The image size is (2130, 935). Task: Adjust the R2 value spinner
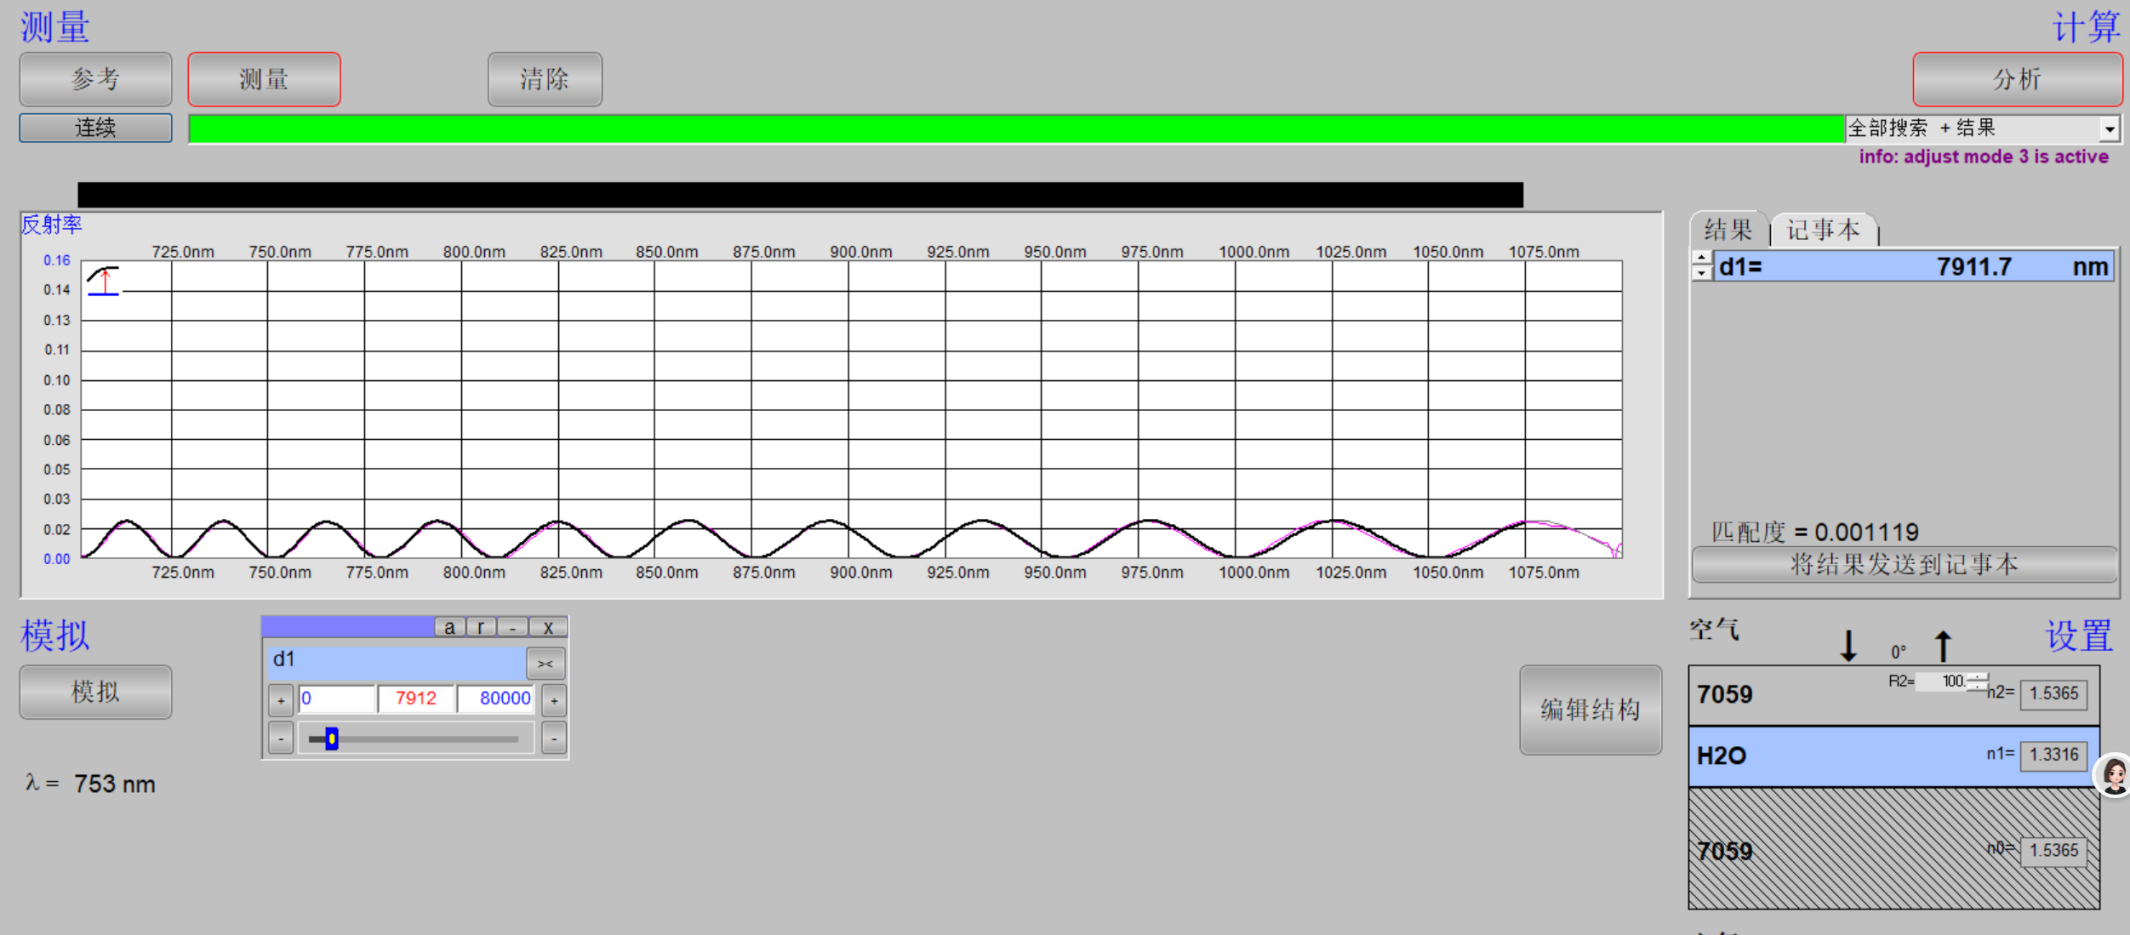[1977, 682]
